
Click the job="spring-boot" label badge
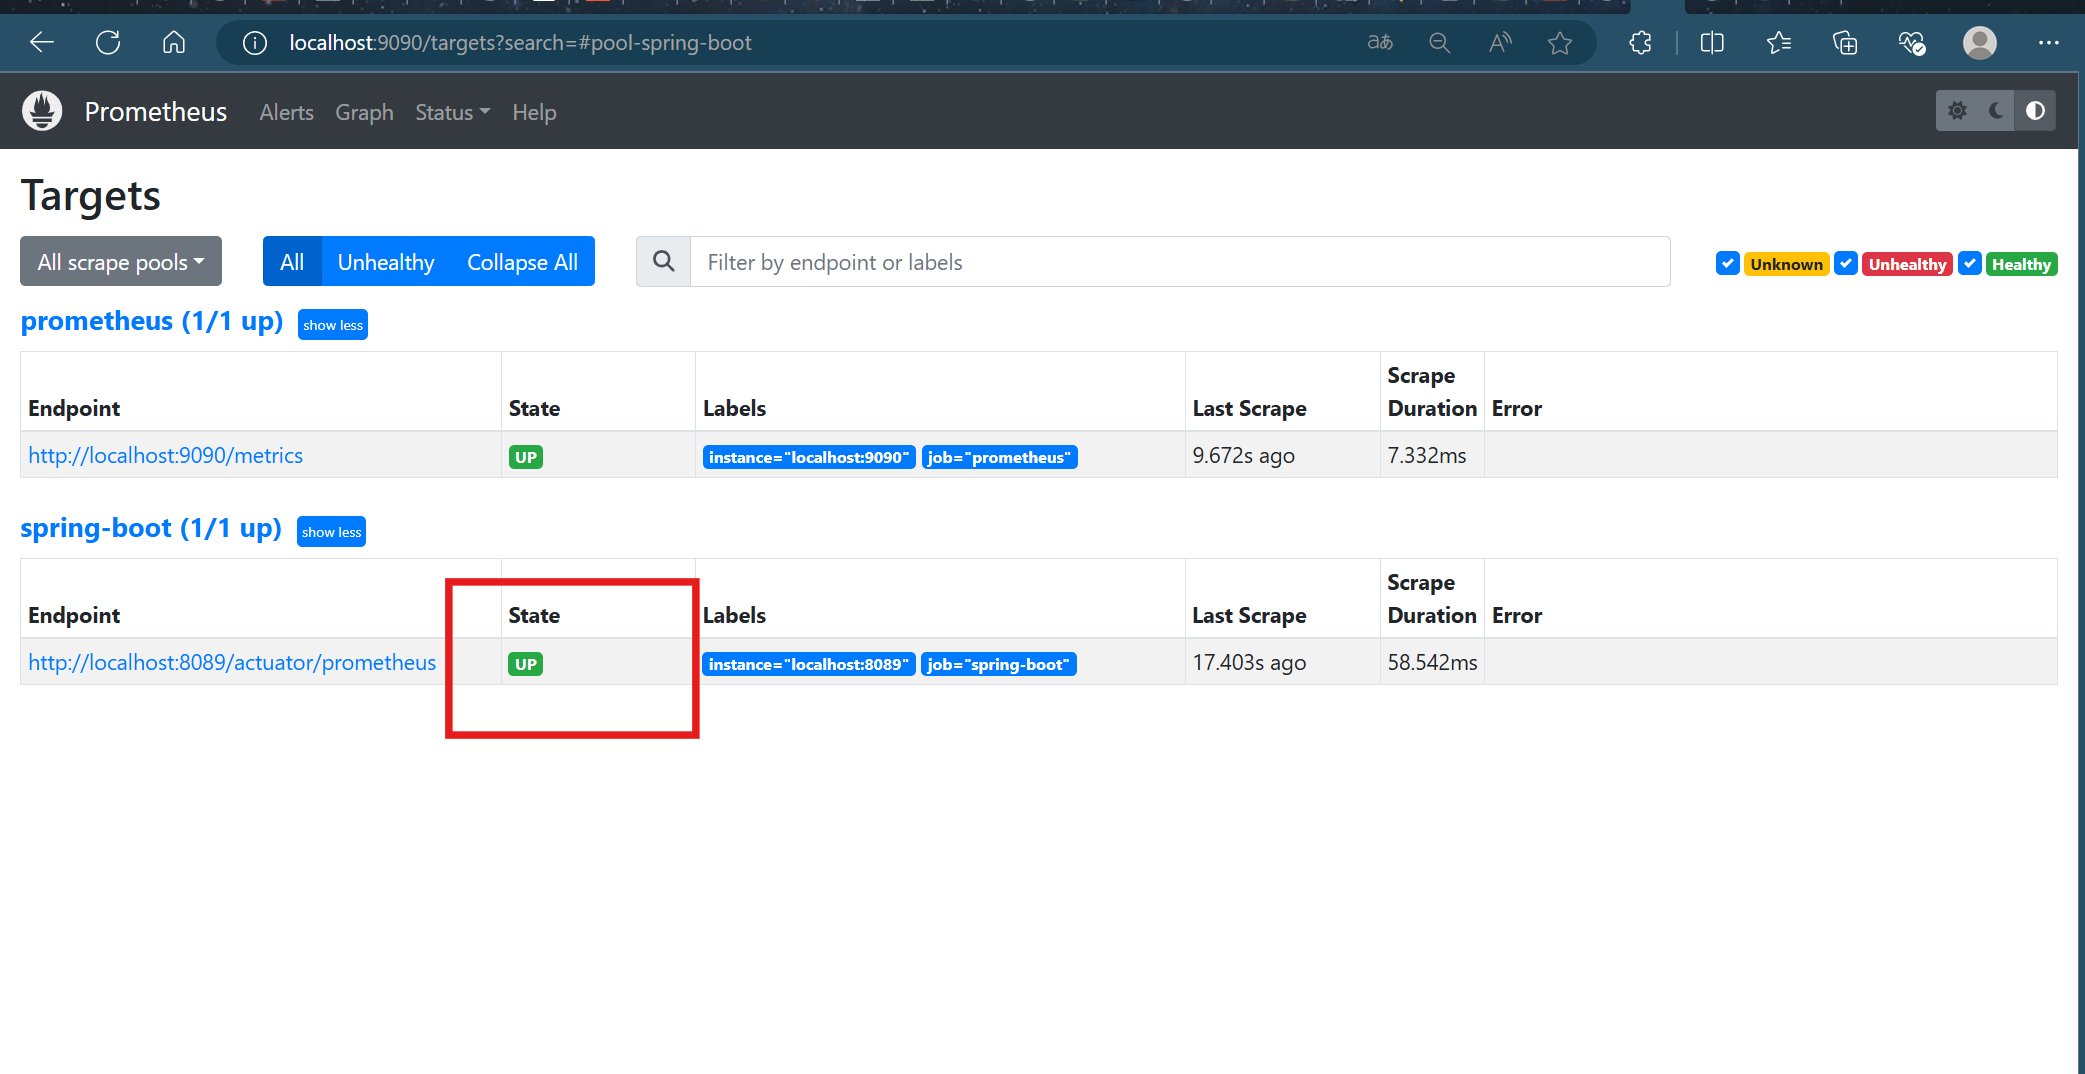998,664
